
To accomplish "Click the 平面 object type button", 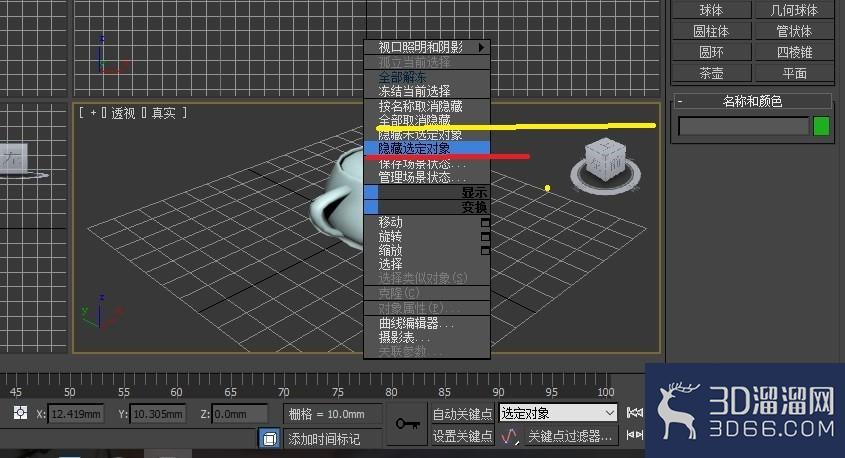I will [794, 73].
